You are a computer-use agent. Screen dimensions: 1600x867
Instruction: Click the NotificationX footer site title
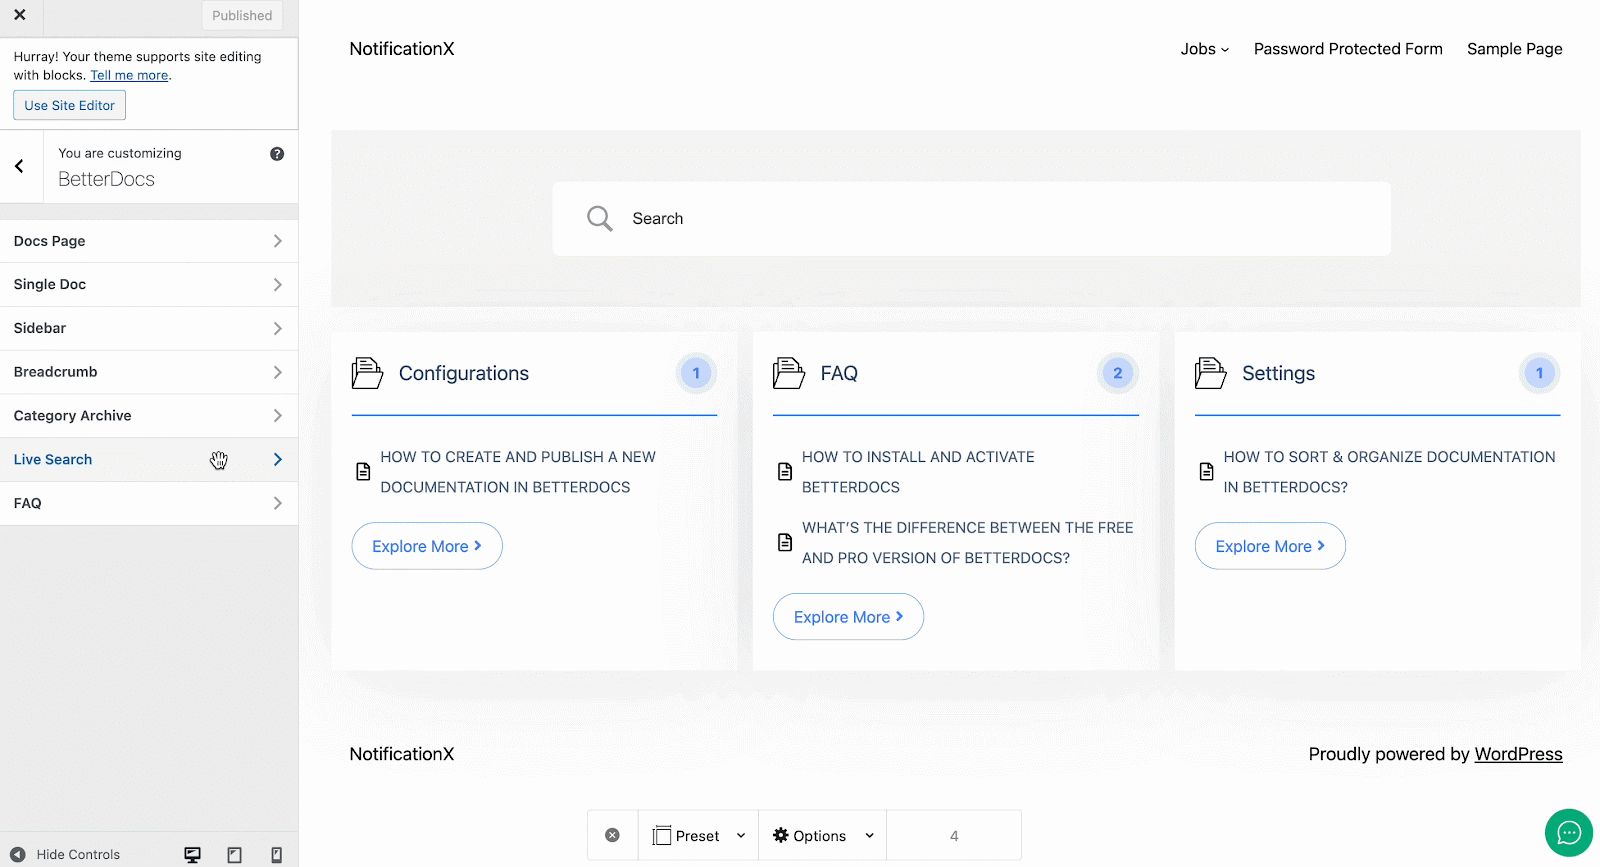(x=402, y=754)
